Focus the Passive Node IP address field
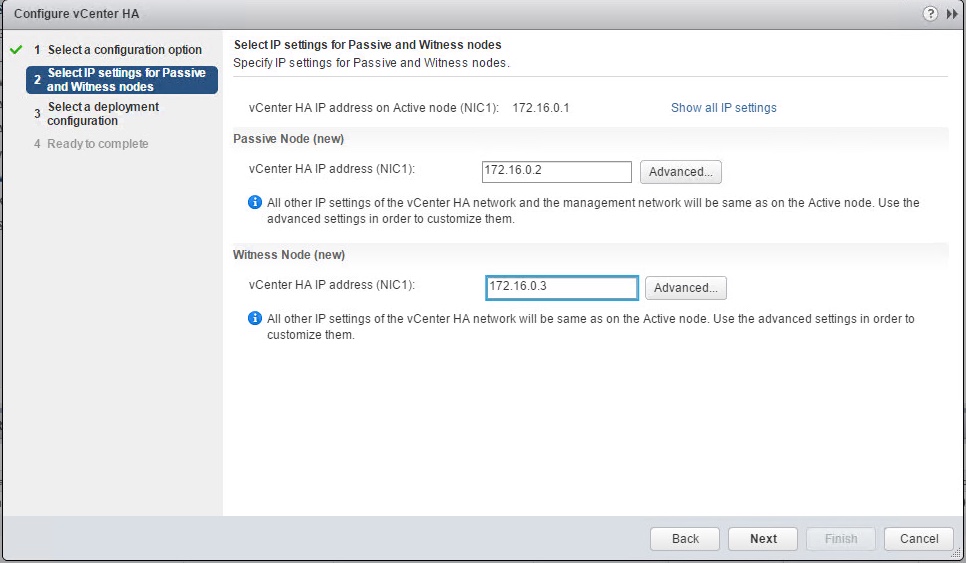The height and width of the screenshot is (563, 966). point(556,171)
